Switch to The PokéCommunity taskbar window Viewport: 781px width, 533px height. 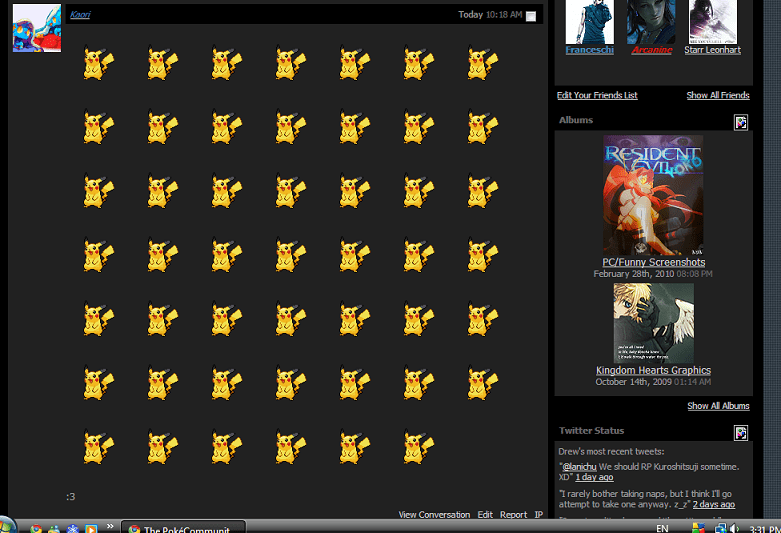184,527
